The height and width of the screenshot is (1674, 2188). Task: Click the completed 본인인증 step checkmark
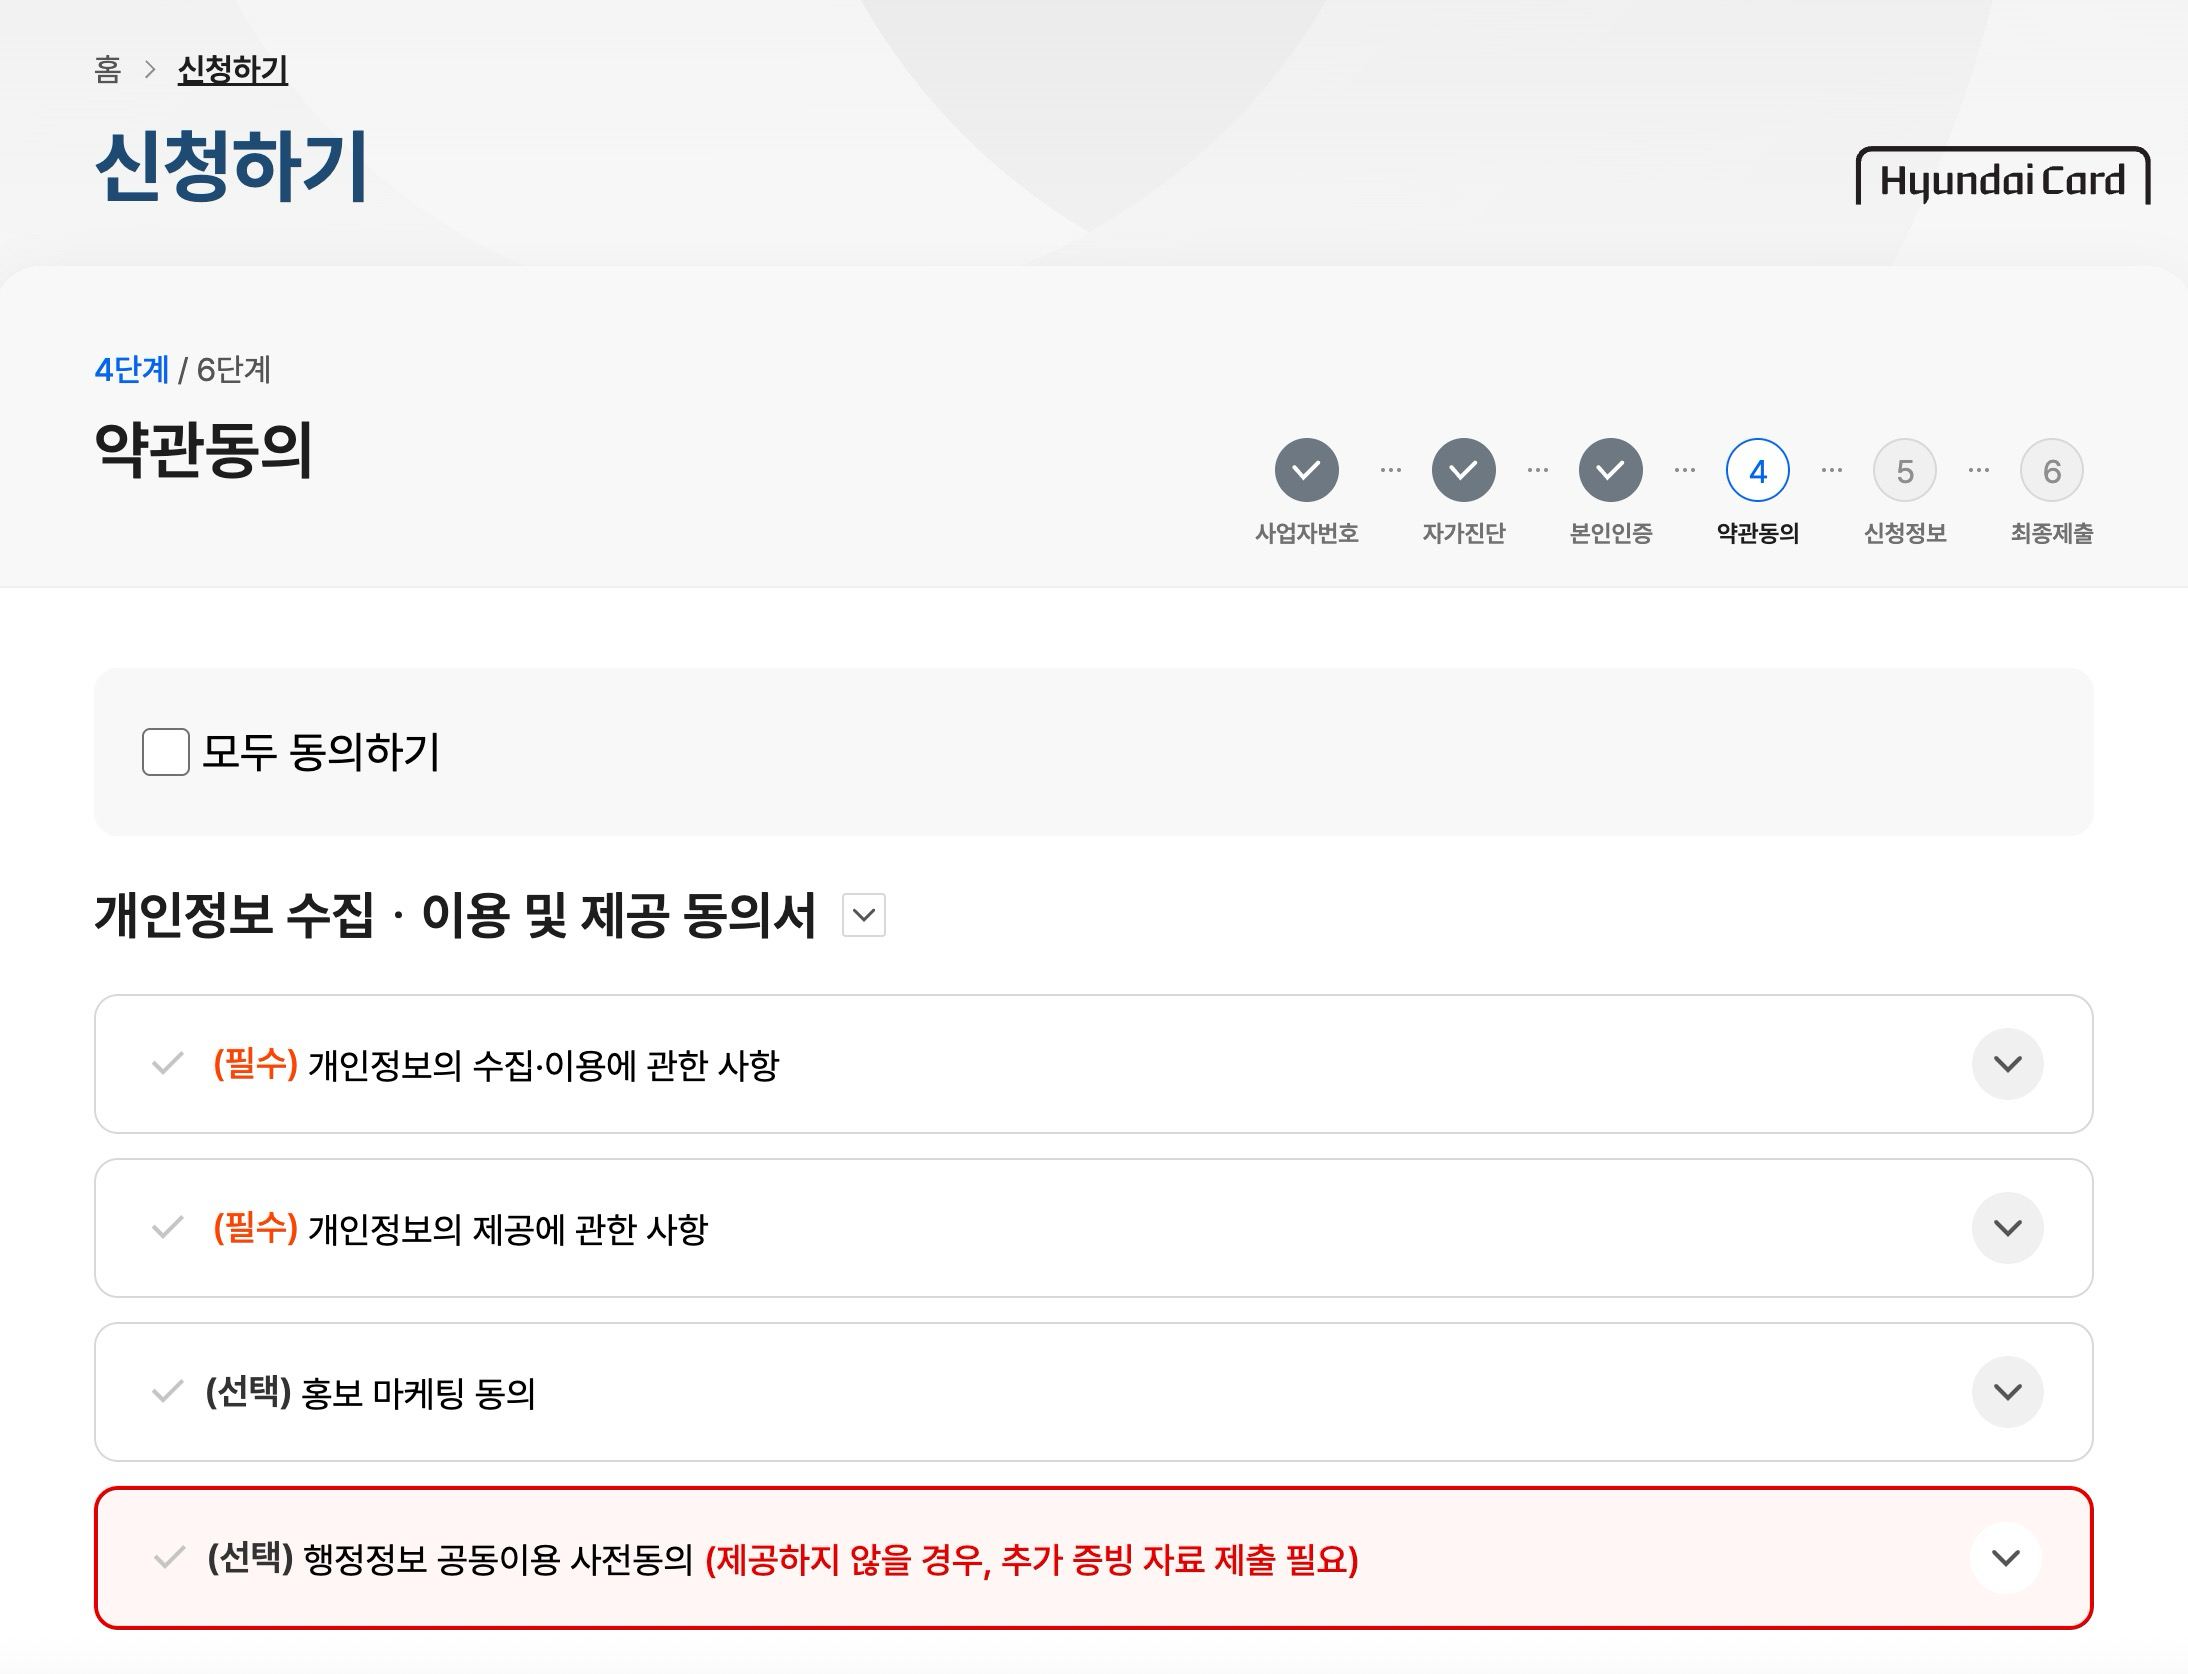tap(1610, 470)
